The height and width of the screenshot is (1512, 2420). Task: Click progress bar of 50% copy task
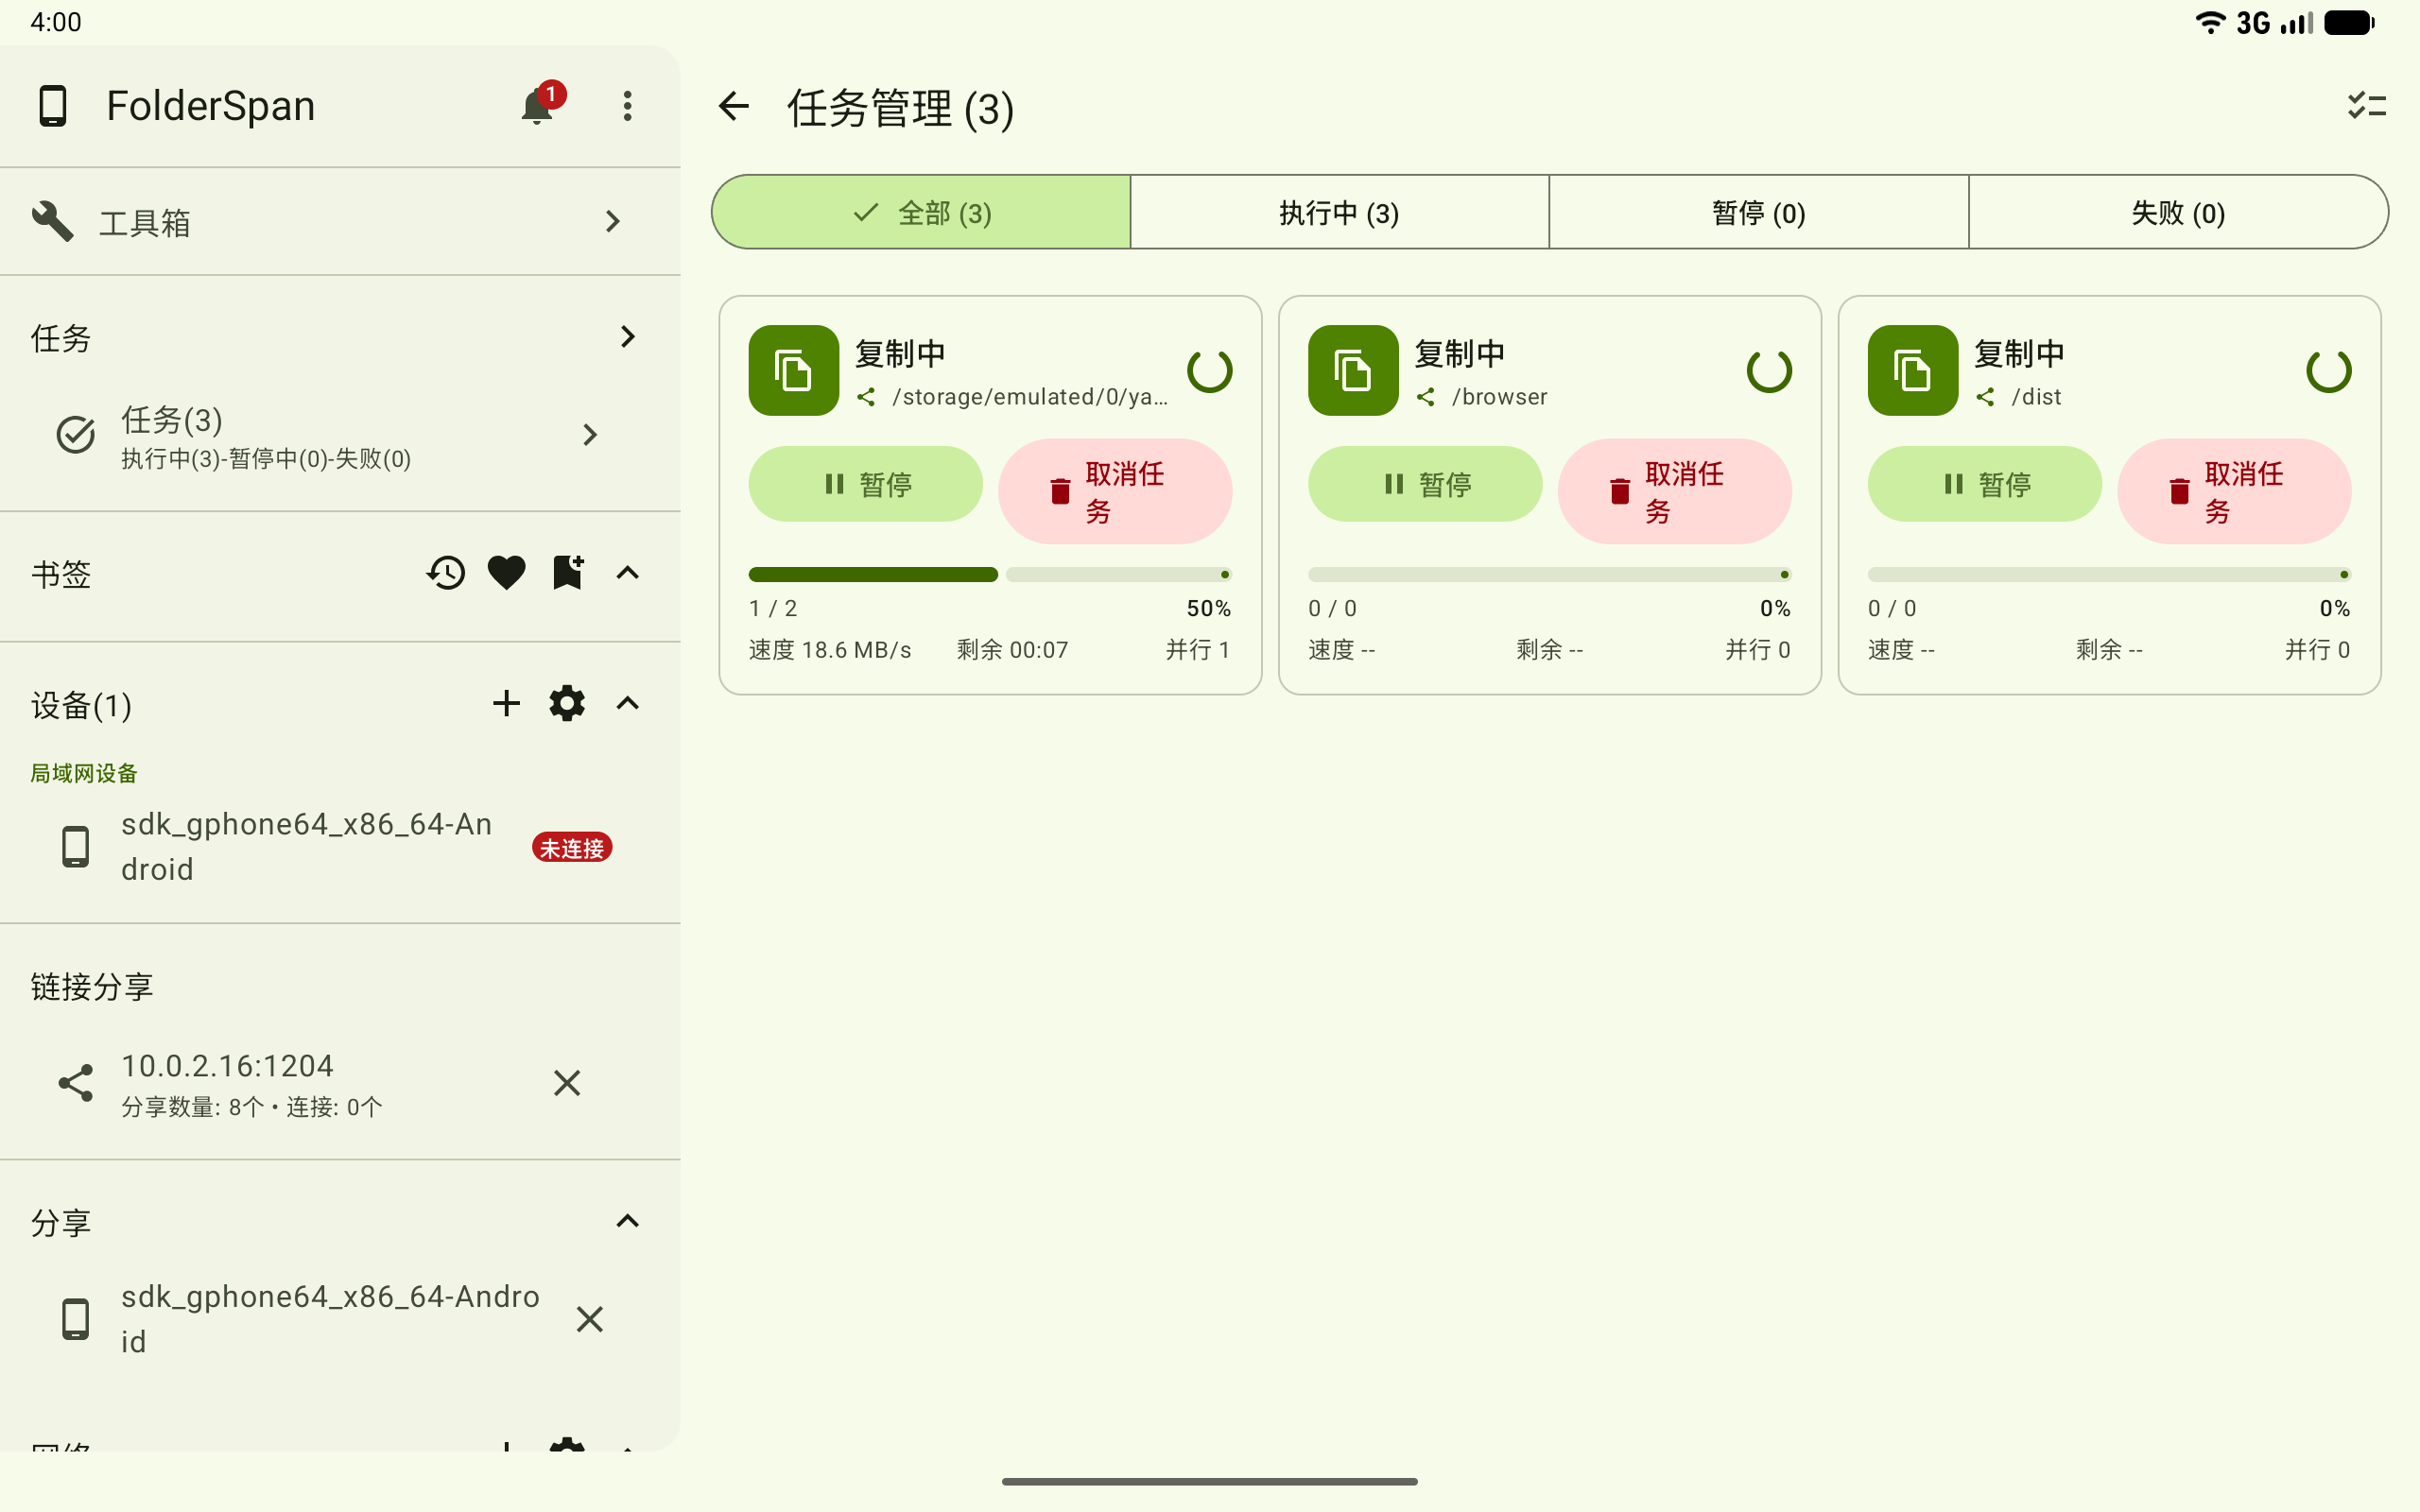coord(990,574)
